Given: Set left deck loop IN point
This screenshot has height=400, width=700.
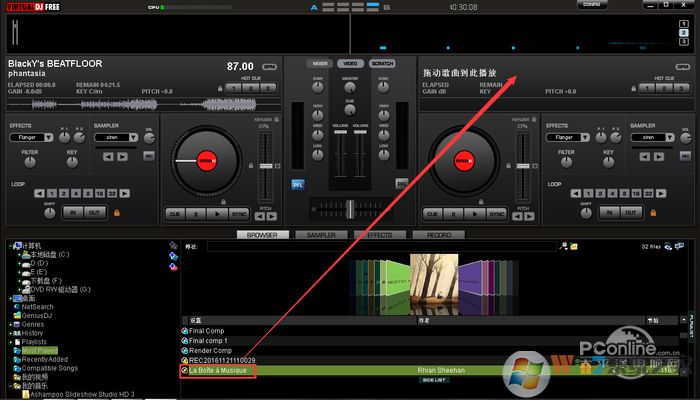Looking at the screenshot, I should pos(73,212).
